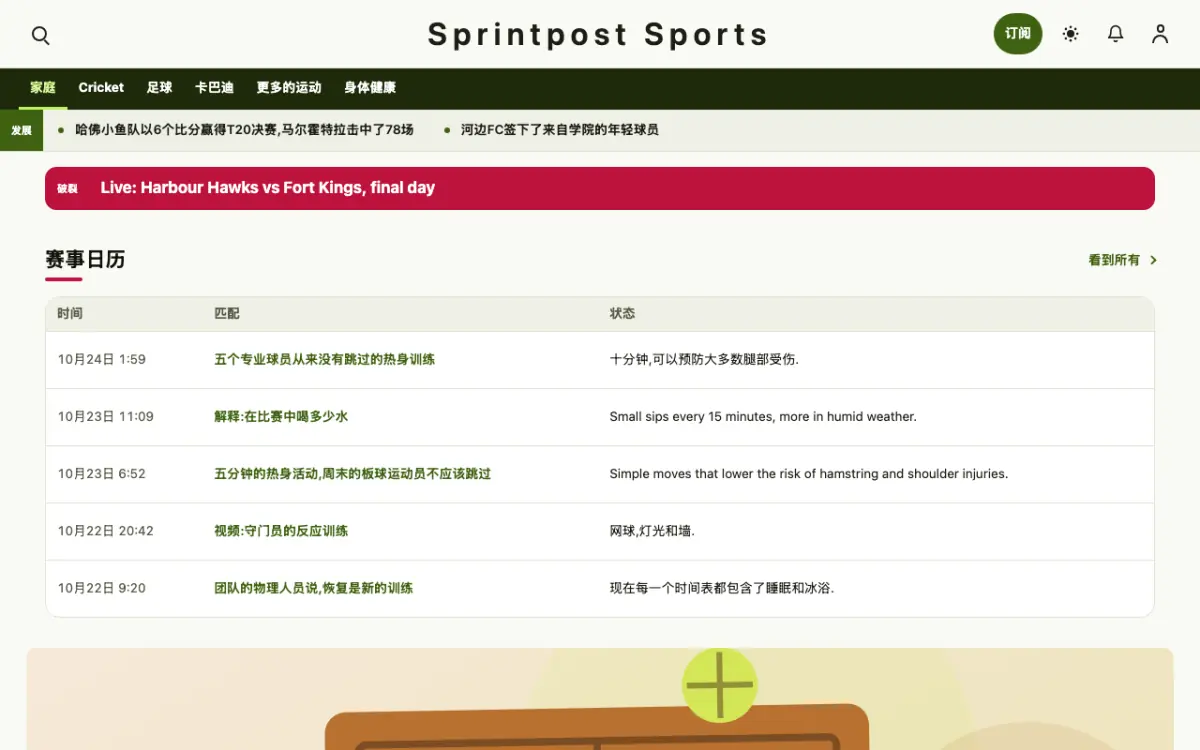Open 五个专业球员从来没有跳过的热身训练 article
The width and height of the screenshot is (1200, 750).
(x=325, y=360)
